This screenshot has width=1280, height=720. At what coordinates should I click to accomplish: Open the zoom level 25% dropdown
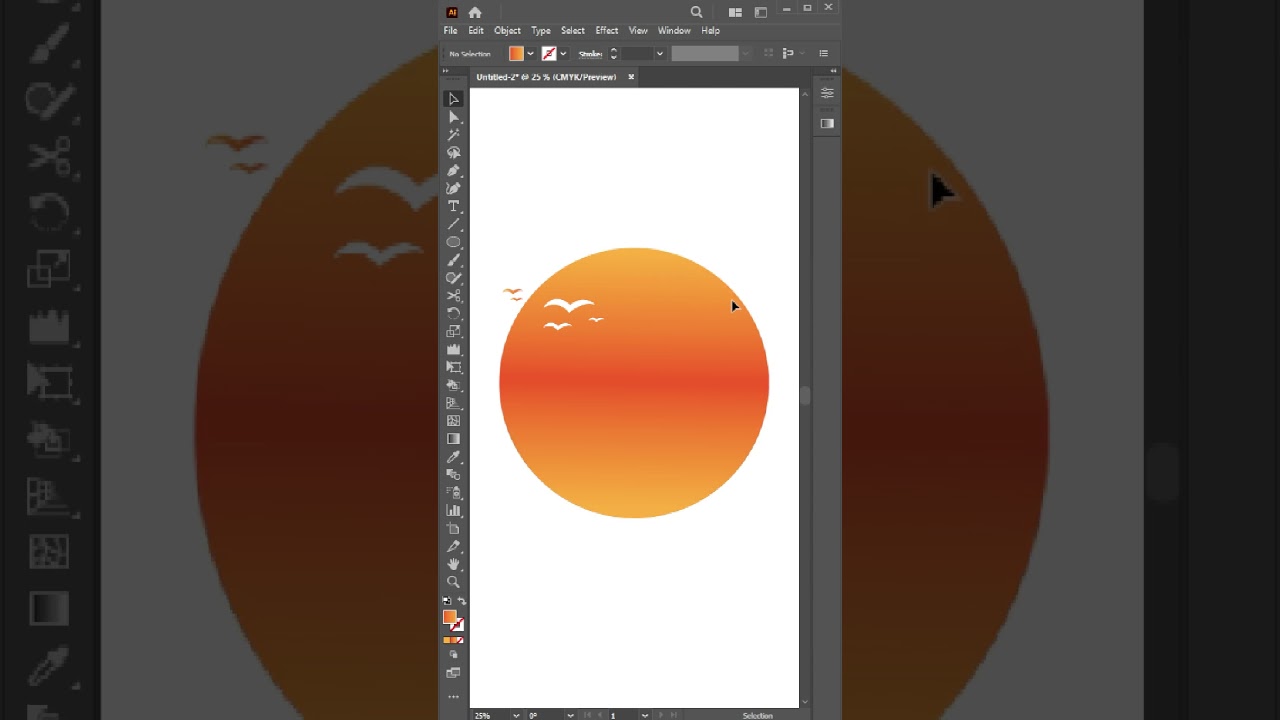pyautogui.click(x=516, y=715)
